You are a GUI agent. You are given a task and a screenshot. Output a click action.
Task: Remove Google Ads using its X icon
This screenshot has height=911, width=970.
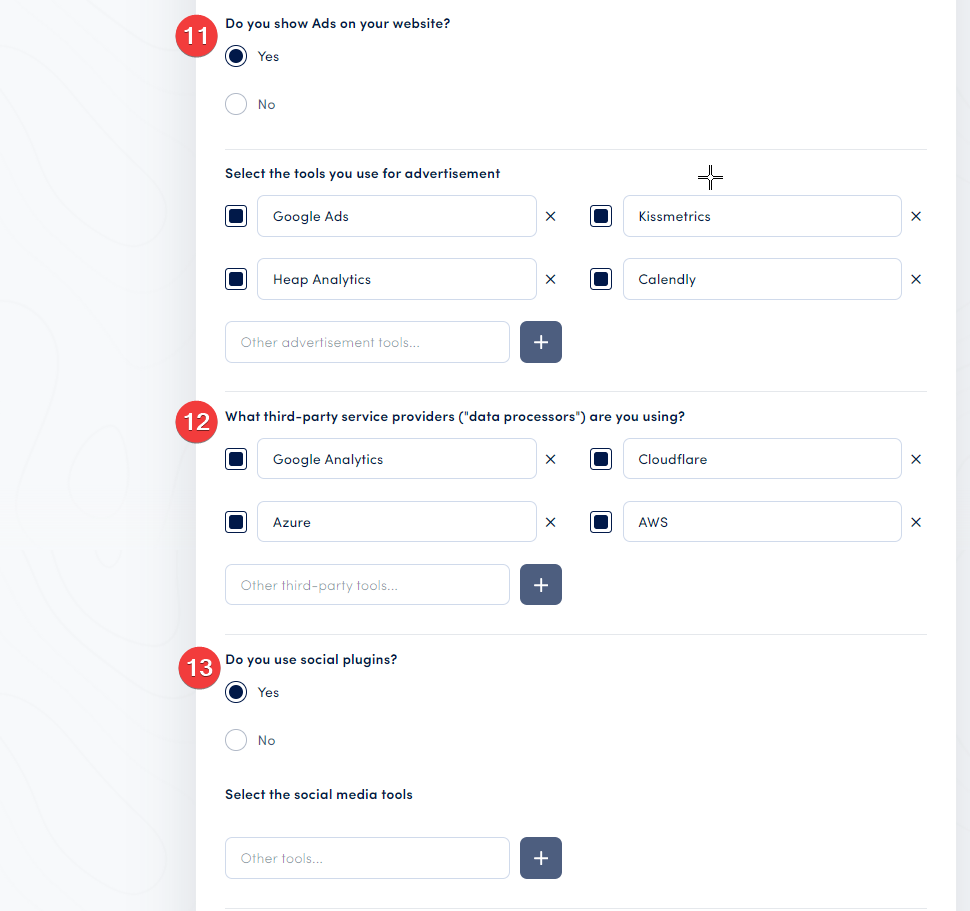(x=550, y=216)
